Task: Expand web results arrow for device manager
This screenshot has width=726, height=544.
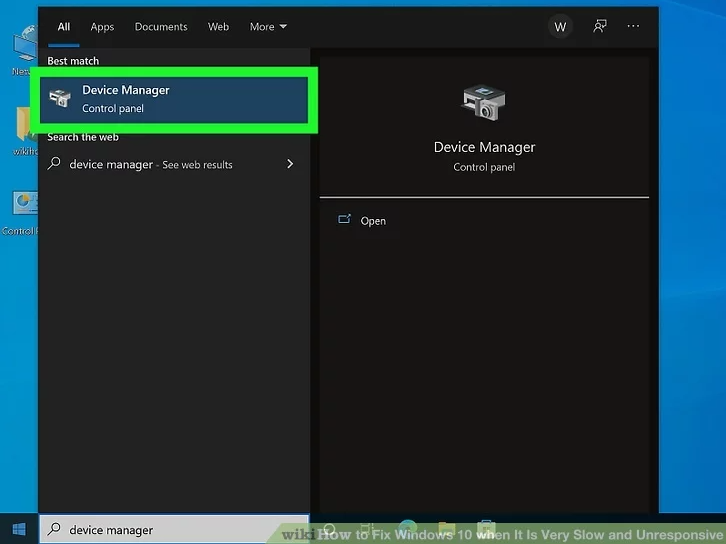Action: (x=290, y=164)
